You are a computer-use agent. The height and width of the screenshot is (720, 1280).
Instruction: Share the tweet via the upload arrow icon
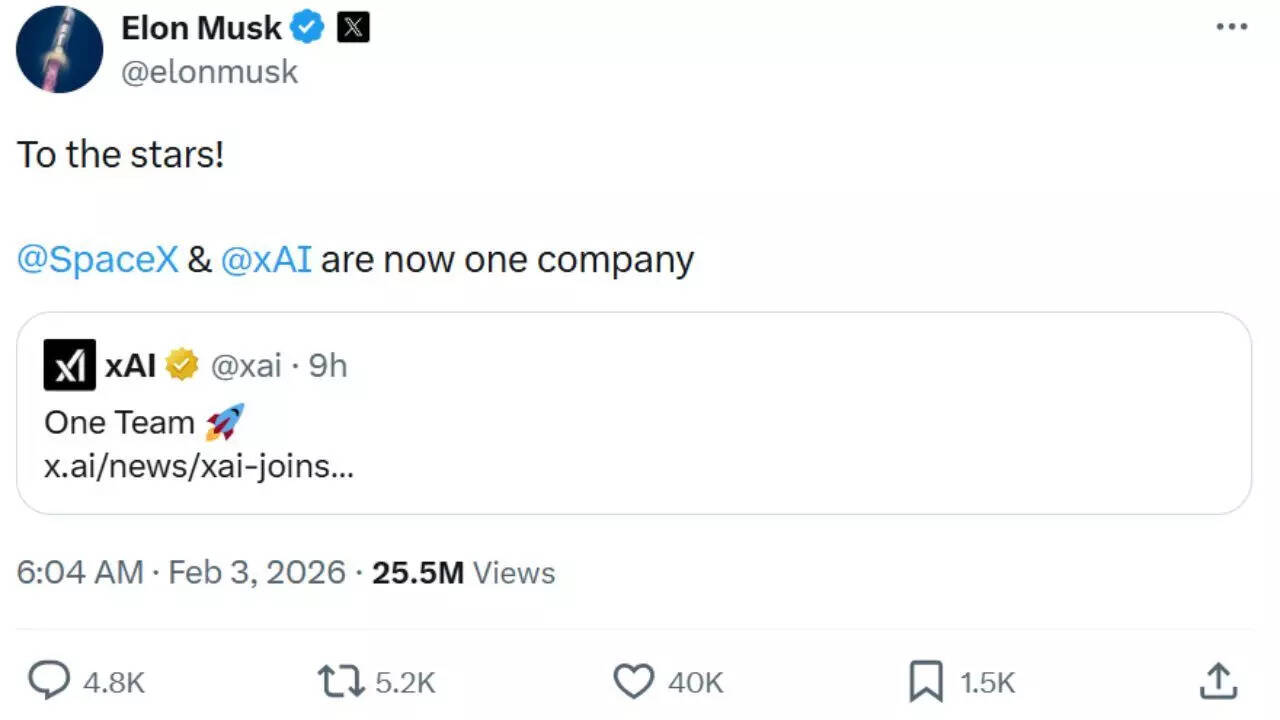tap(1217, 682)
